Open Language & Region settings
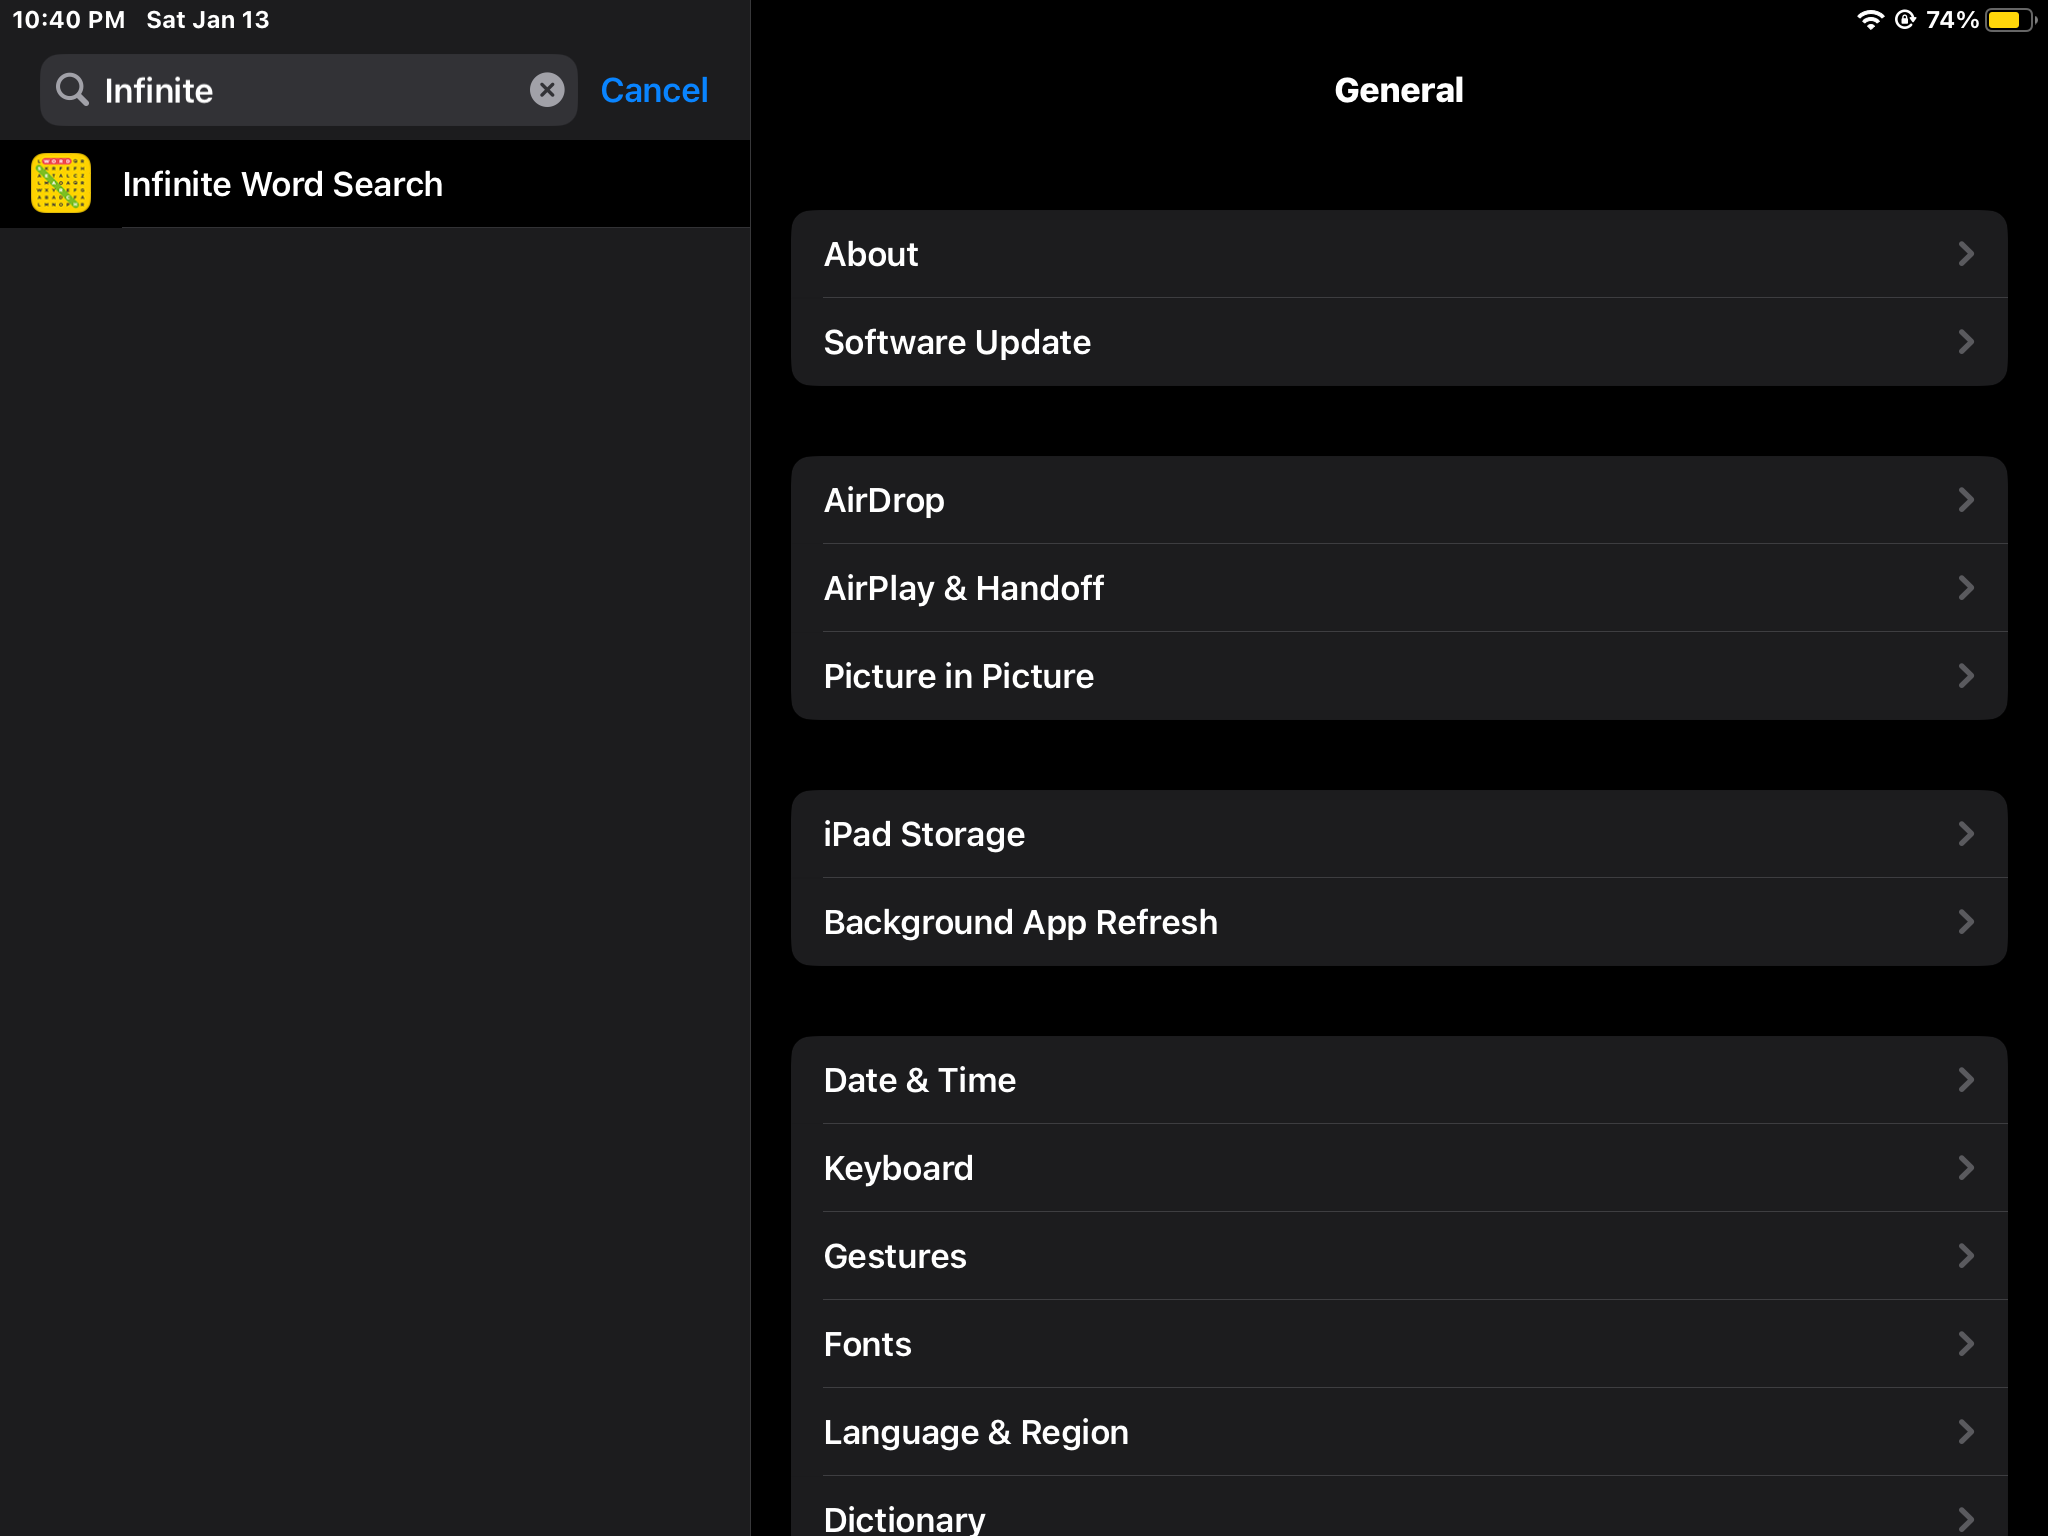The image size is (2048, 1536). pyautogui.click(x=1398, y=1432)
